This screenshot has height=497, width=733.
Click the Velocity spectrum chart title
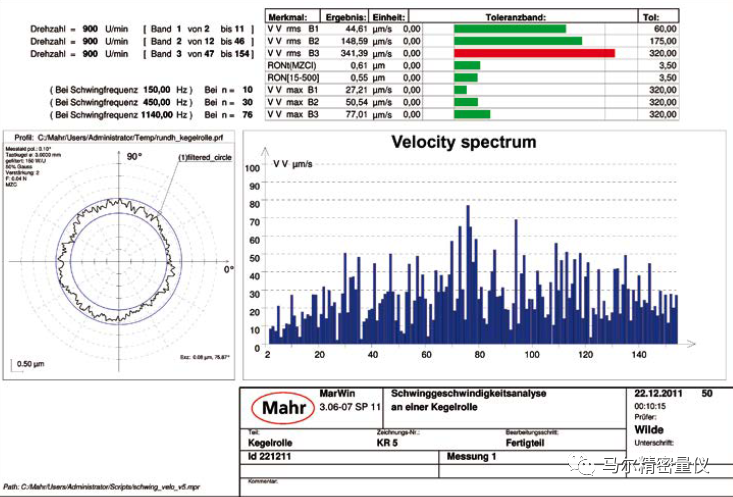pos(463,143)
